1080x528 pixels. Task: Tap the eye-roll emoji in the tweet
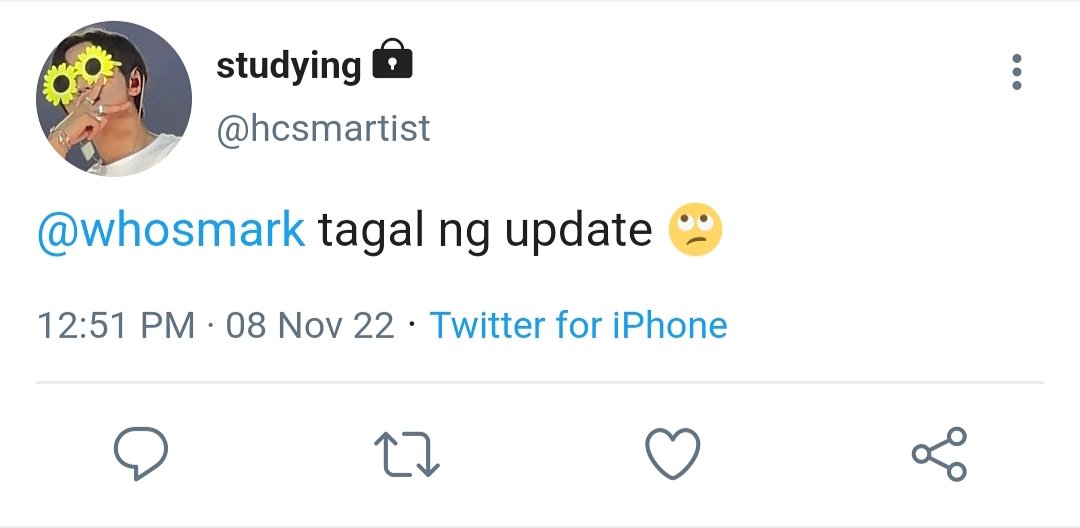click(696, 229)
